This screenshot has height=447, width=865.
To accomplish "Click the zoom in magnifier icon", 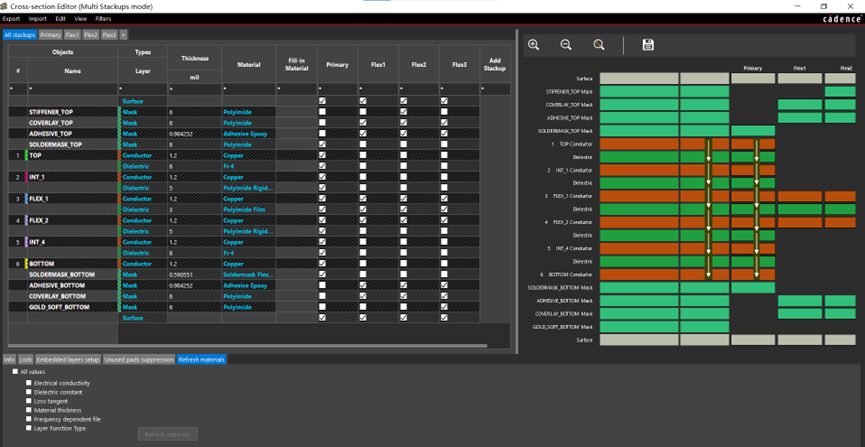I will pos(534,45).
